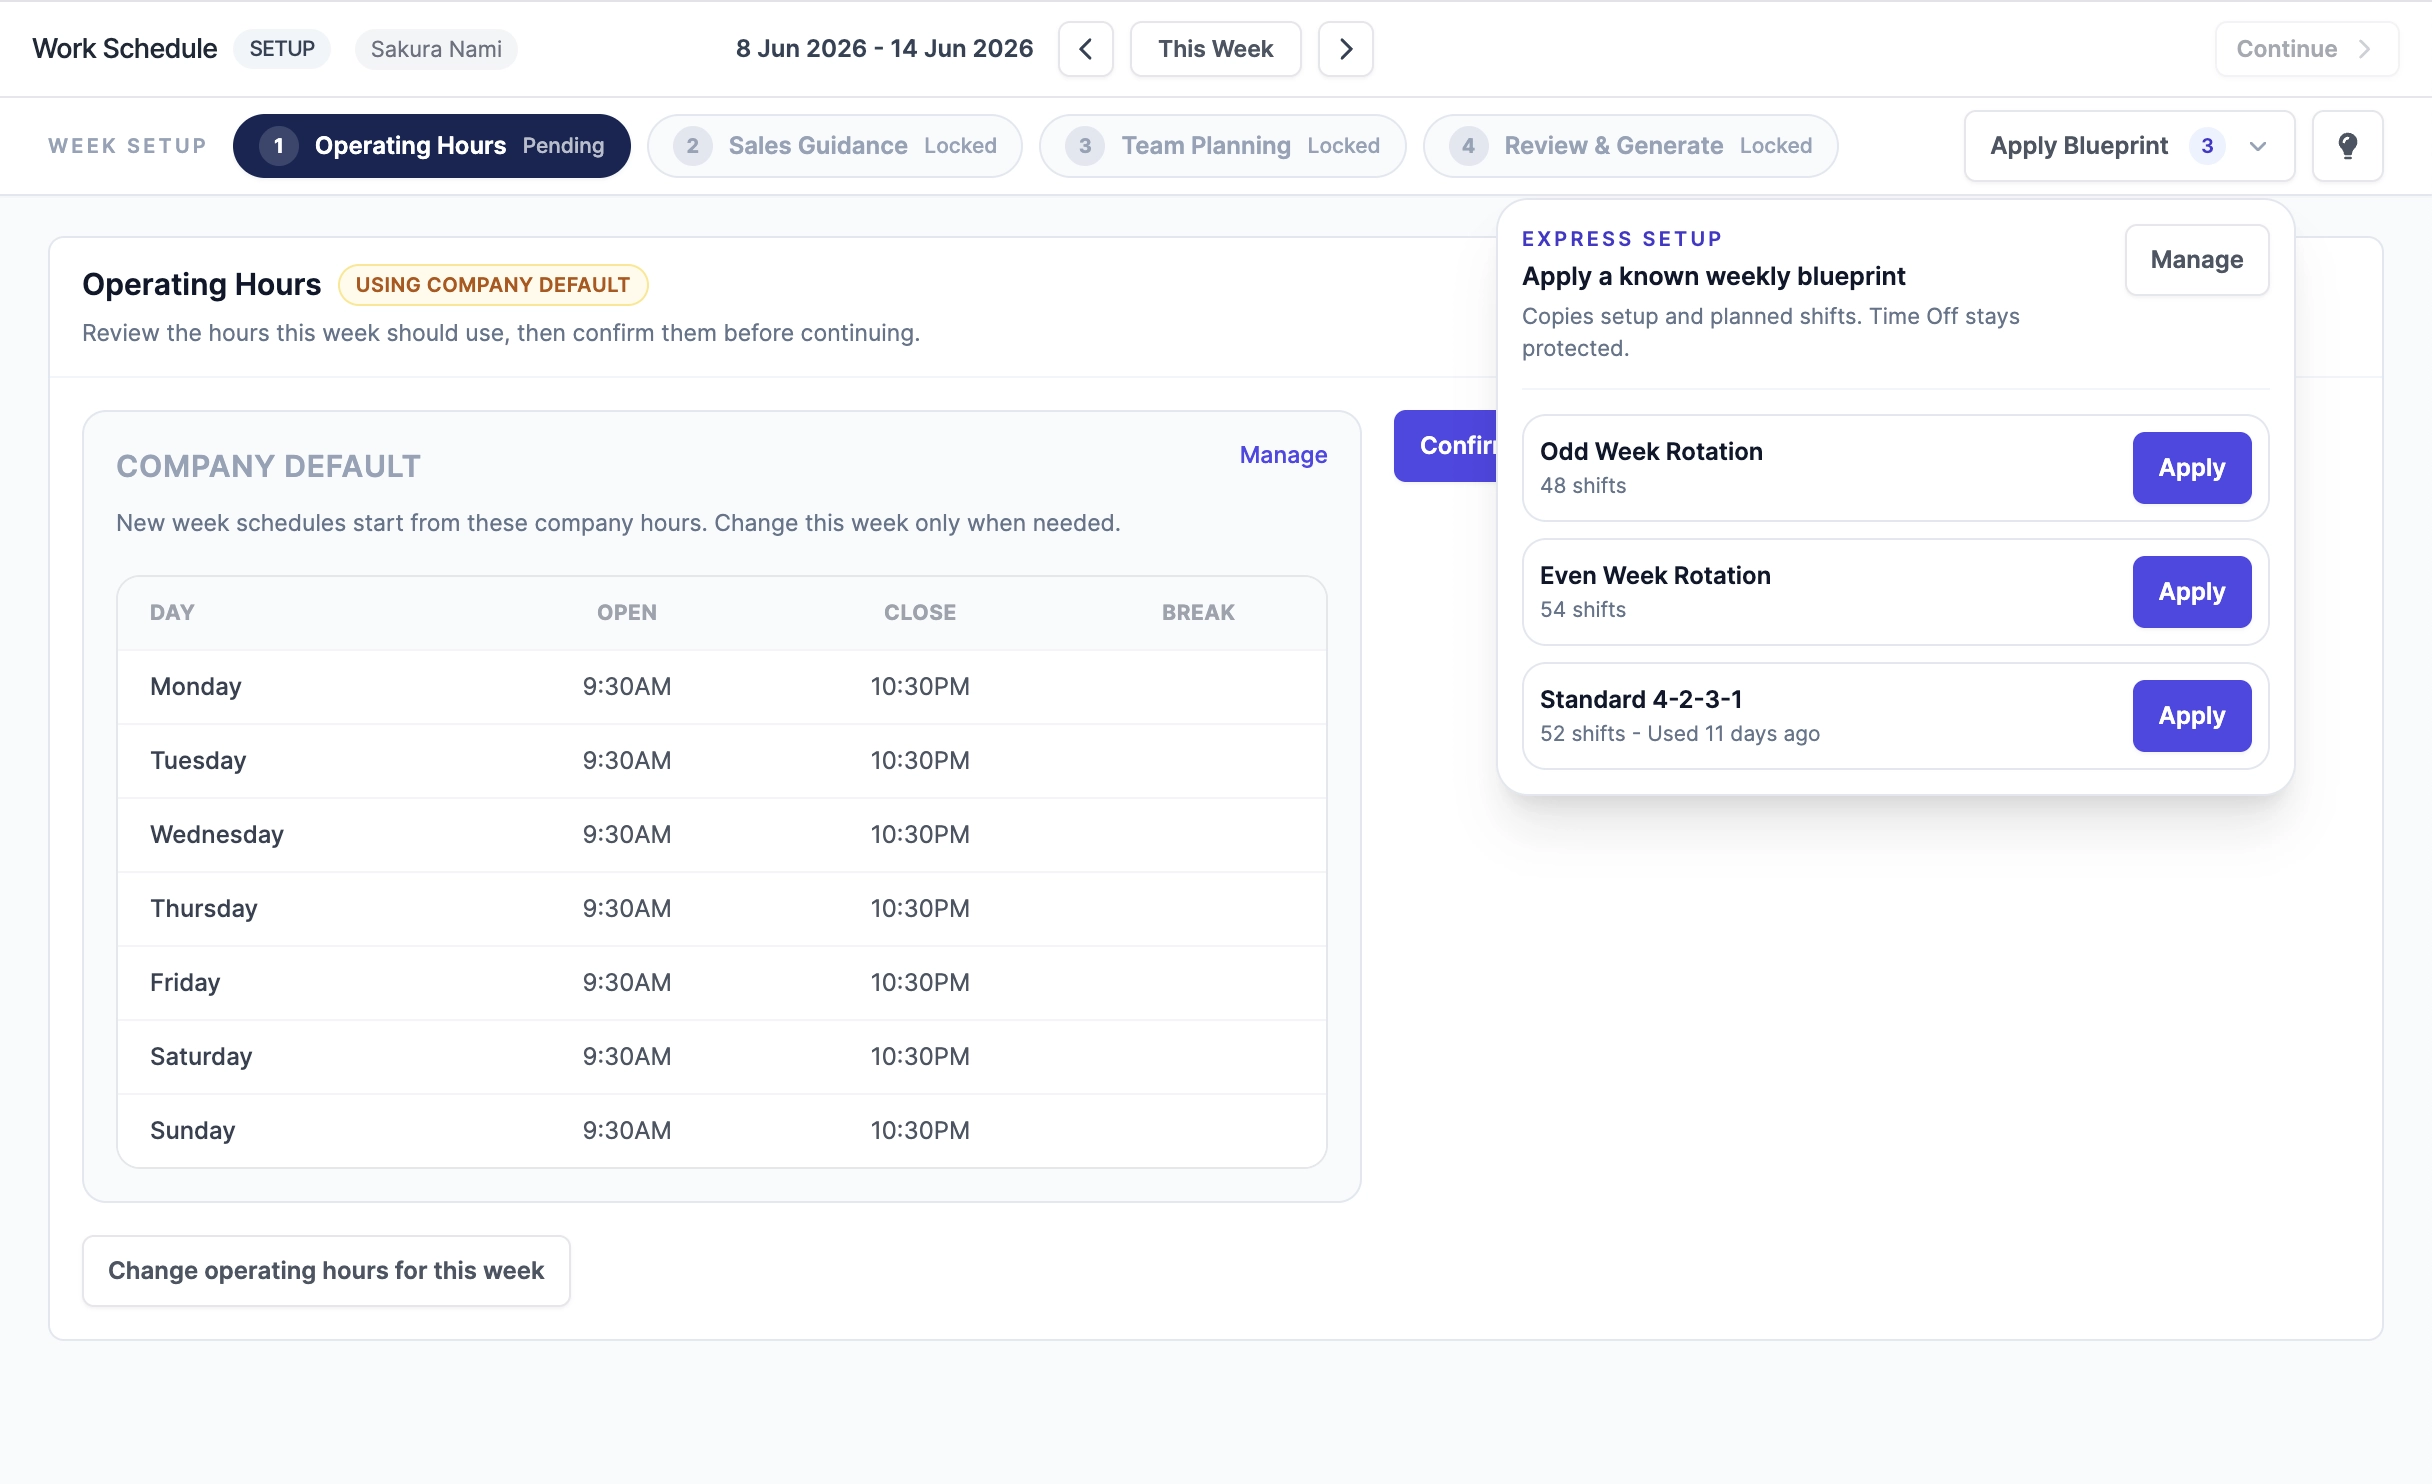
Task: Click the COMPANY DEFAULT heading
Action: [x=268, y=467]
